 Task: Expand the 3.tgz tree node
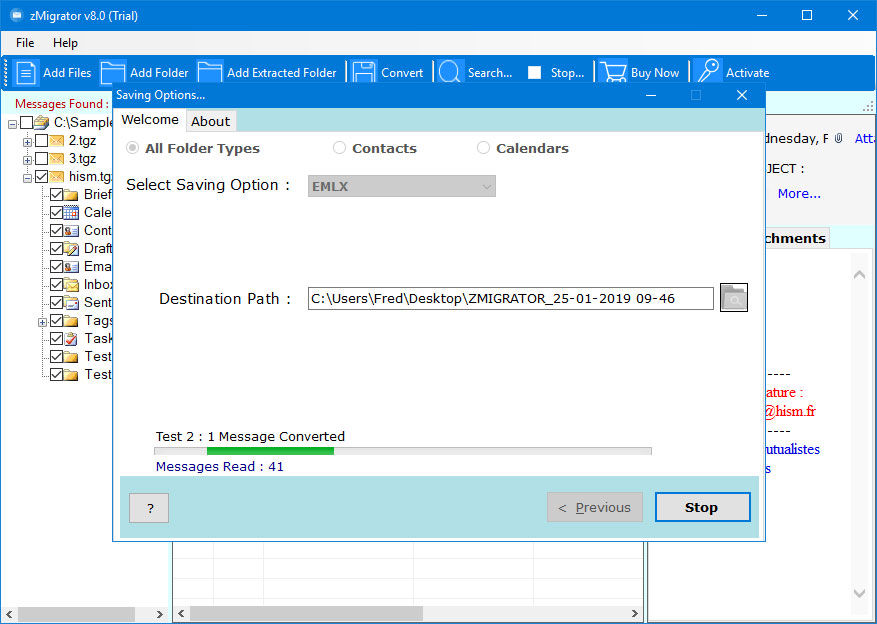tap(27, 160)
